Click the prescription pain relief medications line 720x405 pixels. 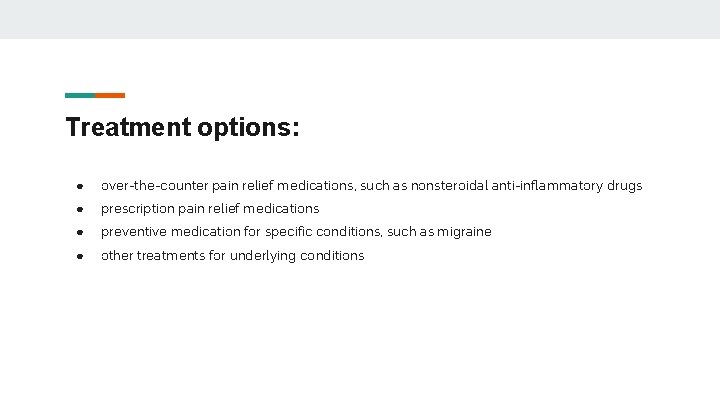pyautogui.click(x=210, y=209)
